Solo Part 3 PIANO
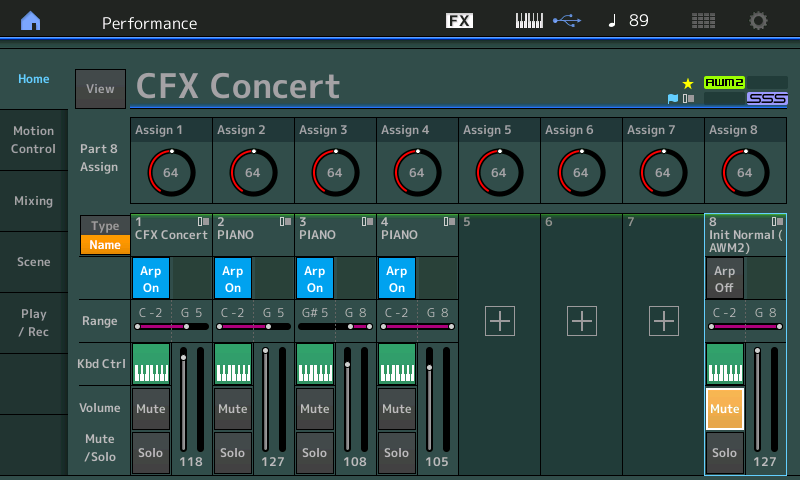The width and height of the screenshot is (800, 480). pyautogui.click(x=315, y=452)
